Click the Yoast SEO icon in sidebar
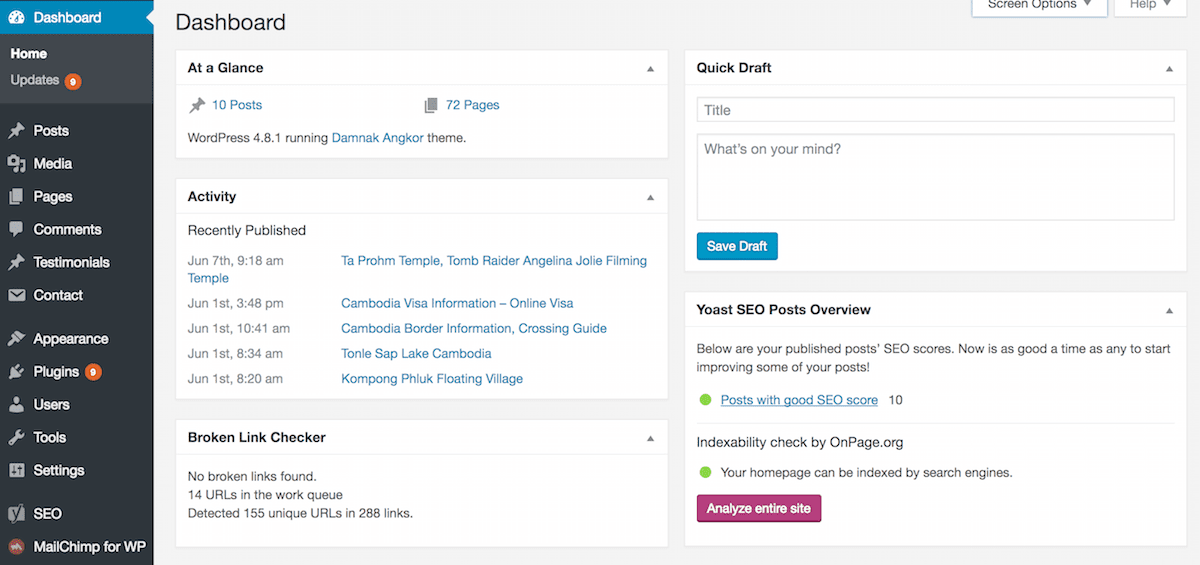This screenshot has width=1200, height=565. tap(16, 514)
